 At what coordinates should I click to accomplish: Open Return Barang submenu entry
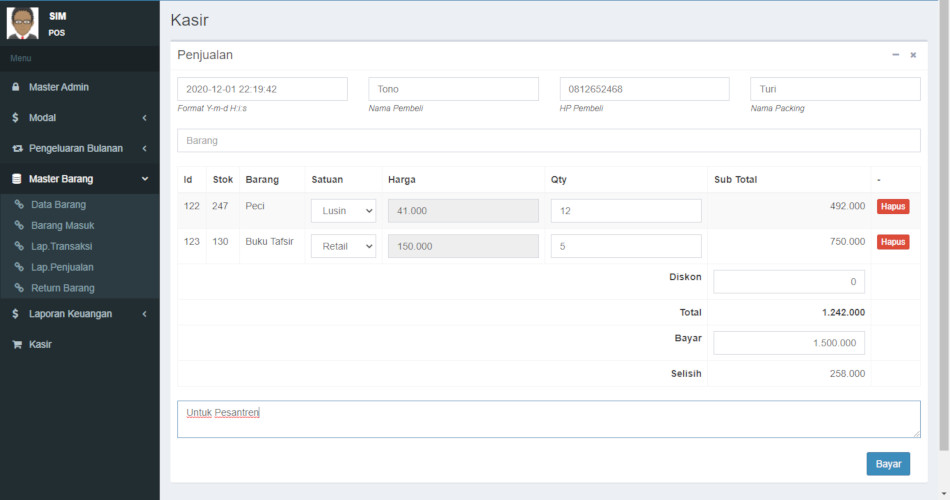click(62, 288)
